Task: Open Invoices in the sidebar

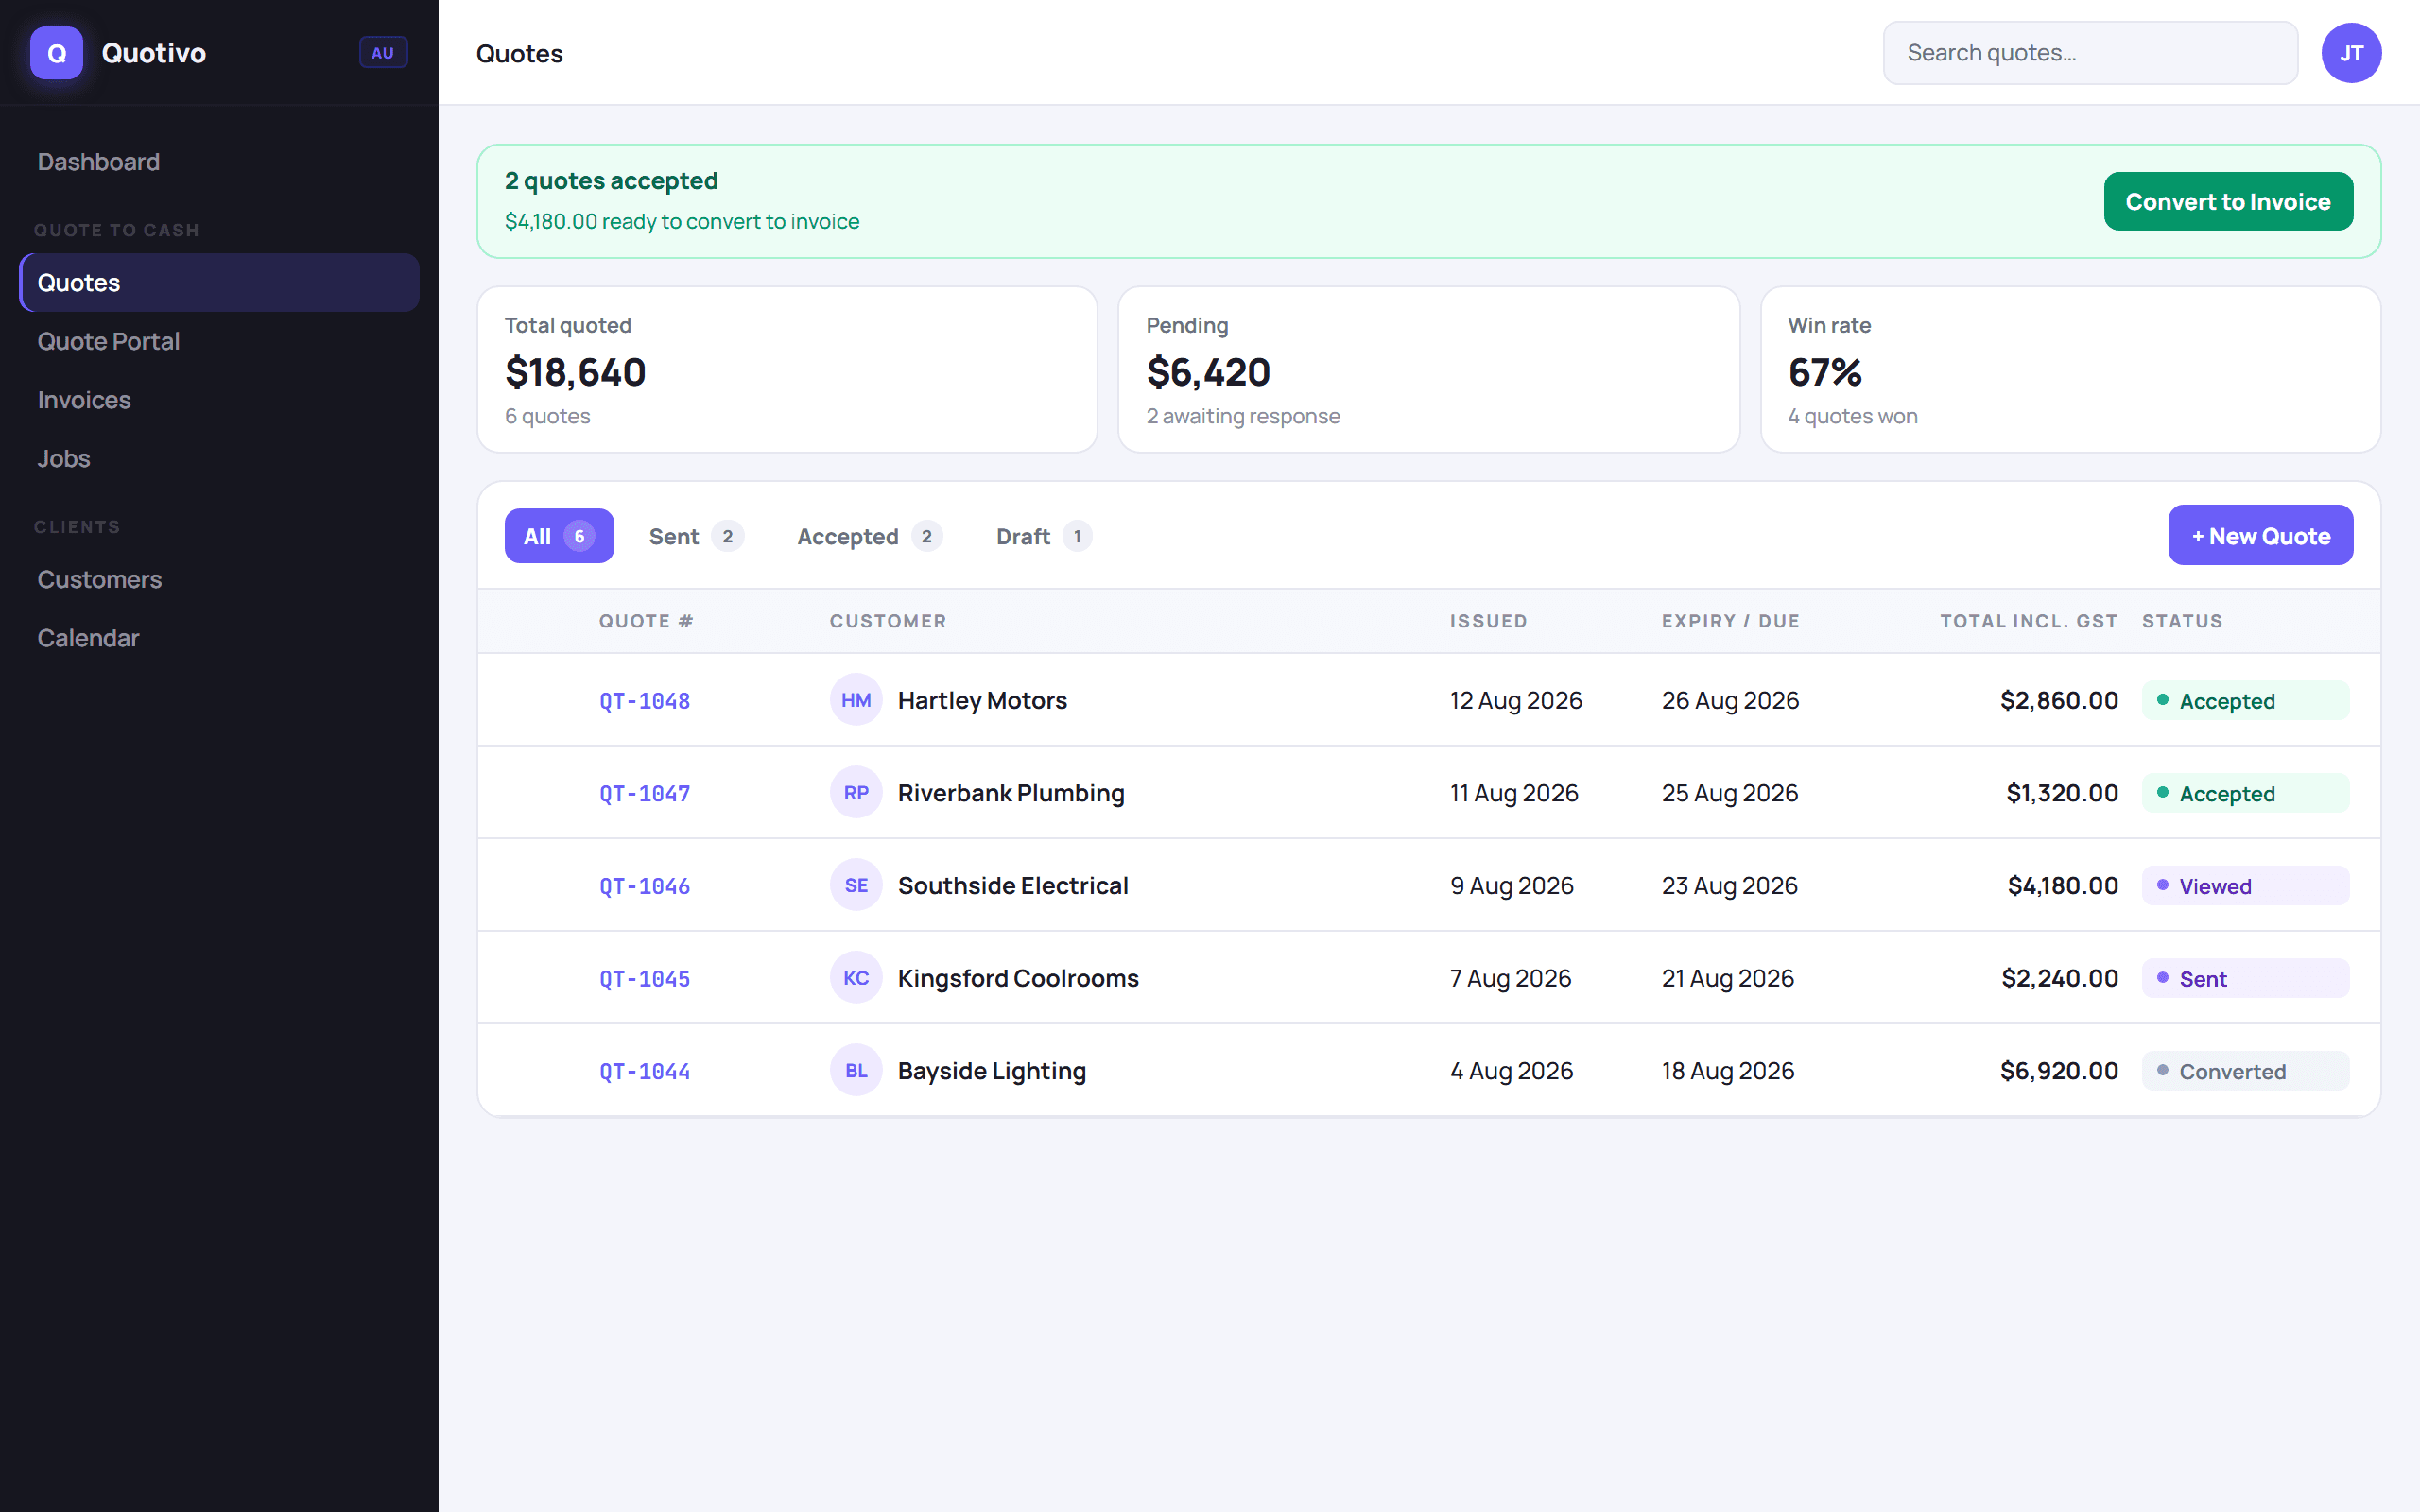Action: (219, 400)
